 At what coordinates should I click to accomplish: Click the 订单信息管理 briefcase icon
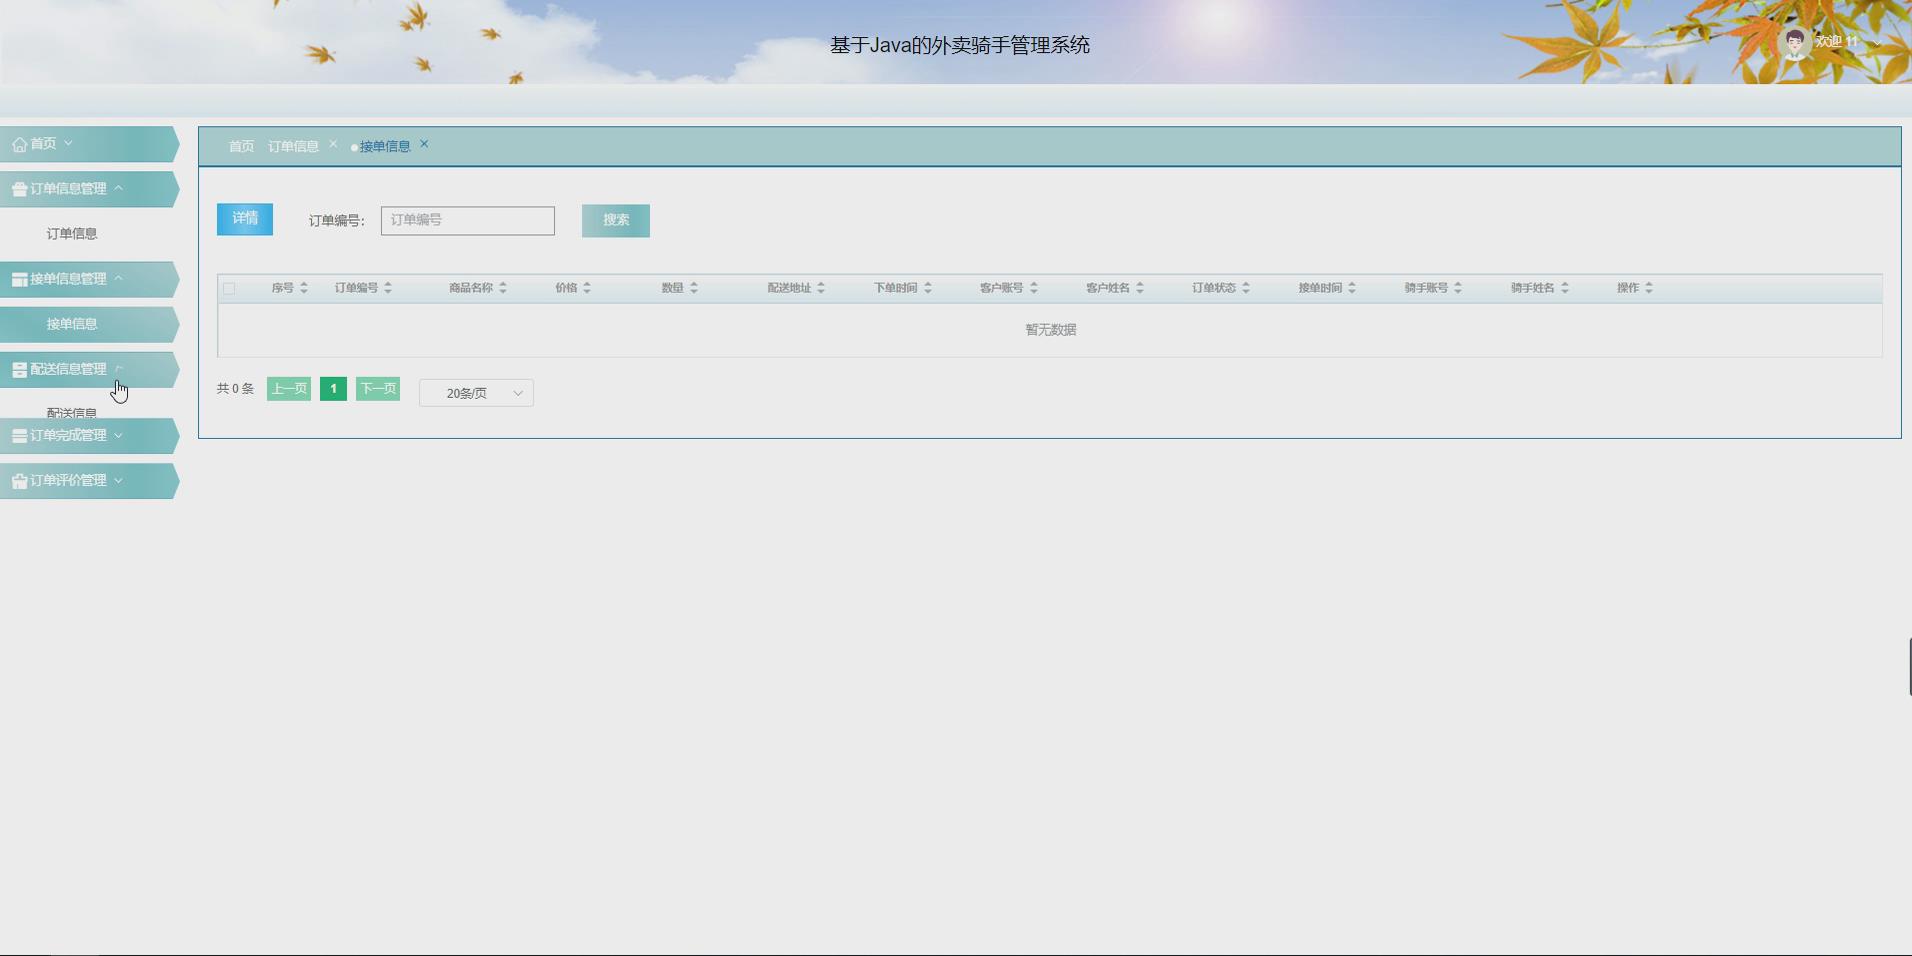(19, 188)
